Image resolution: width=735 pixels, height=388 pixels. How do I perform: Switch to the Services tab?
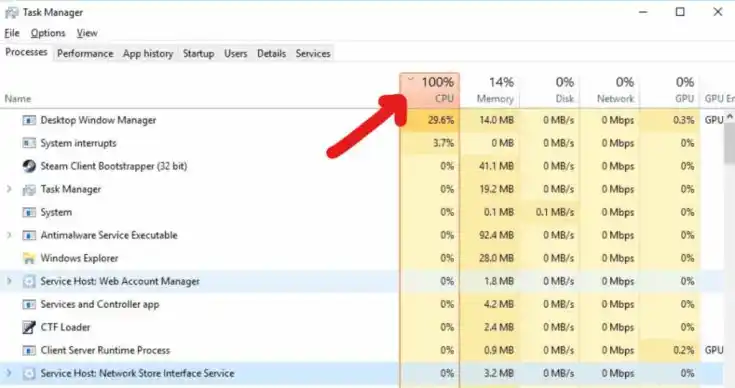click(x=313, y=54)
